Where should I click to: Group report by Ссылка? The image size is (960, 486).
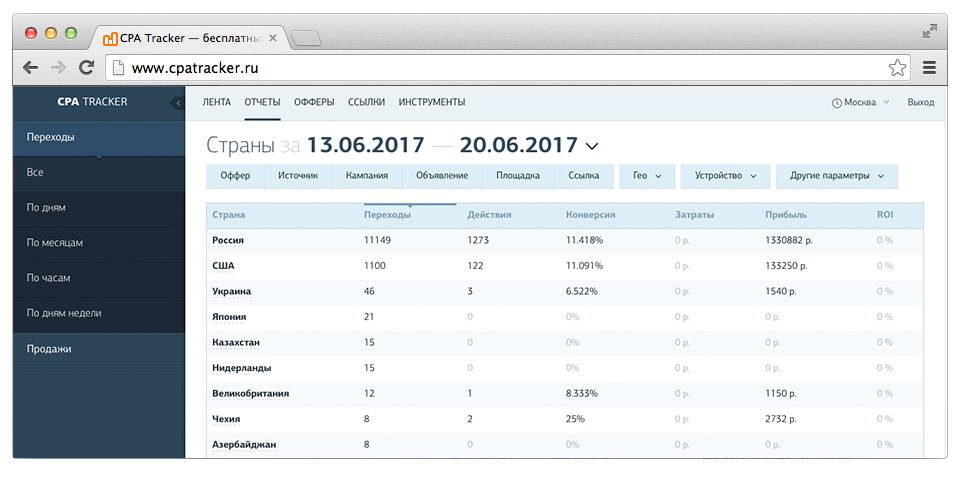(583, 176)
